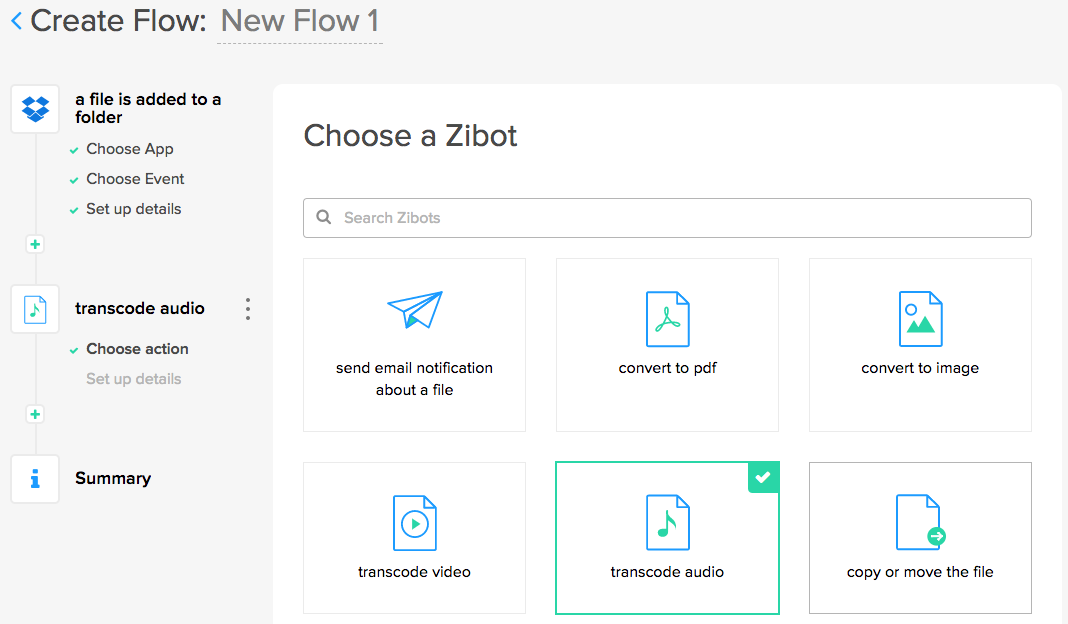Open the Choose Event substep
Screen dimensions: 1068x624
[x=135, y=179]
